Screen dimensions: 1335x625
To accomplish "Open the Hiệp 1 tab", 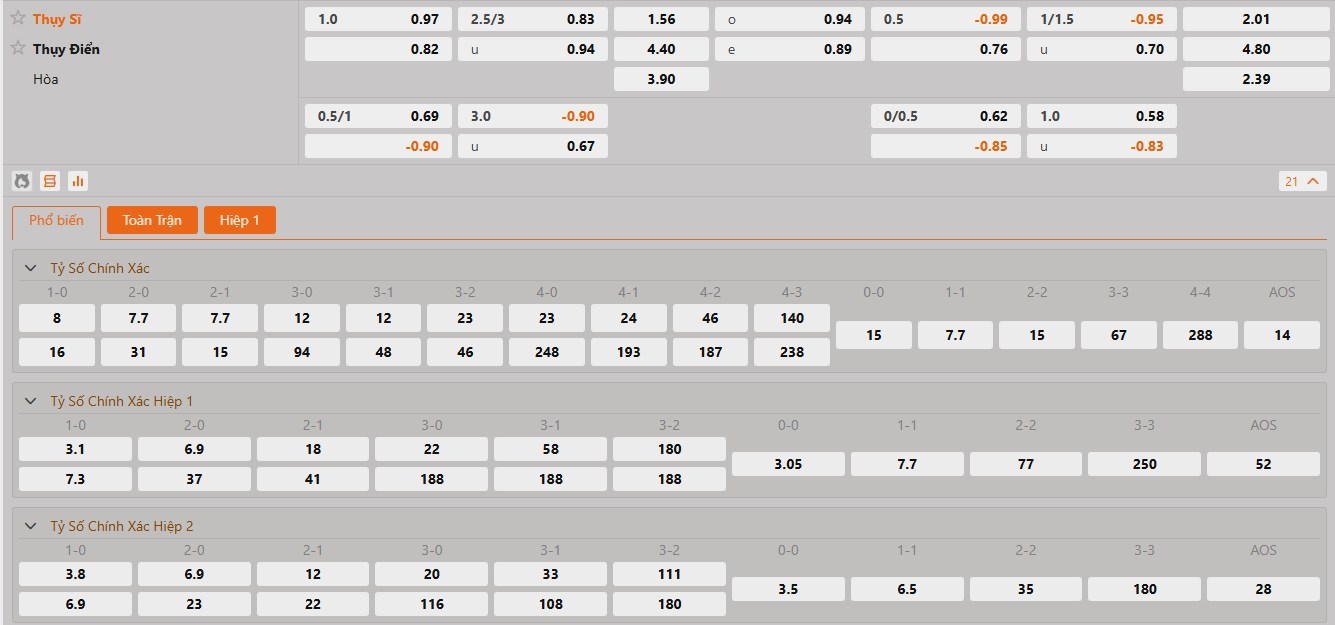I will [x=239, y=220].
